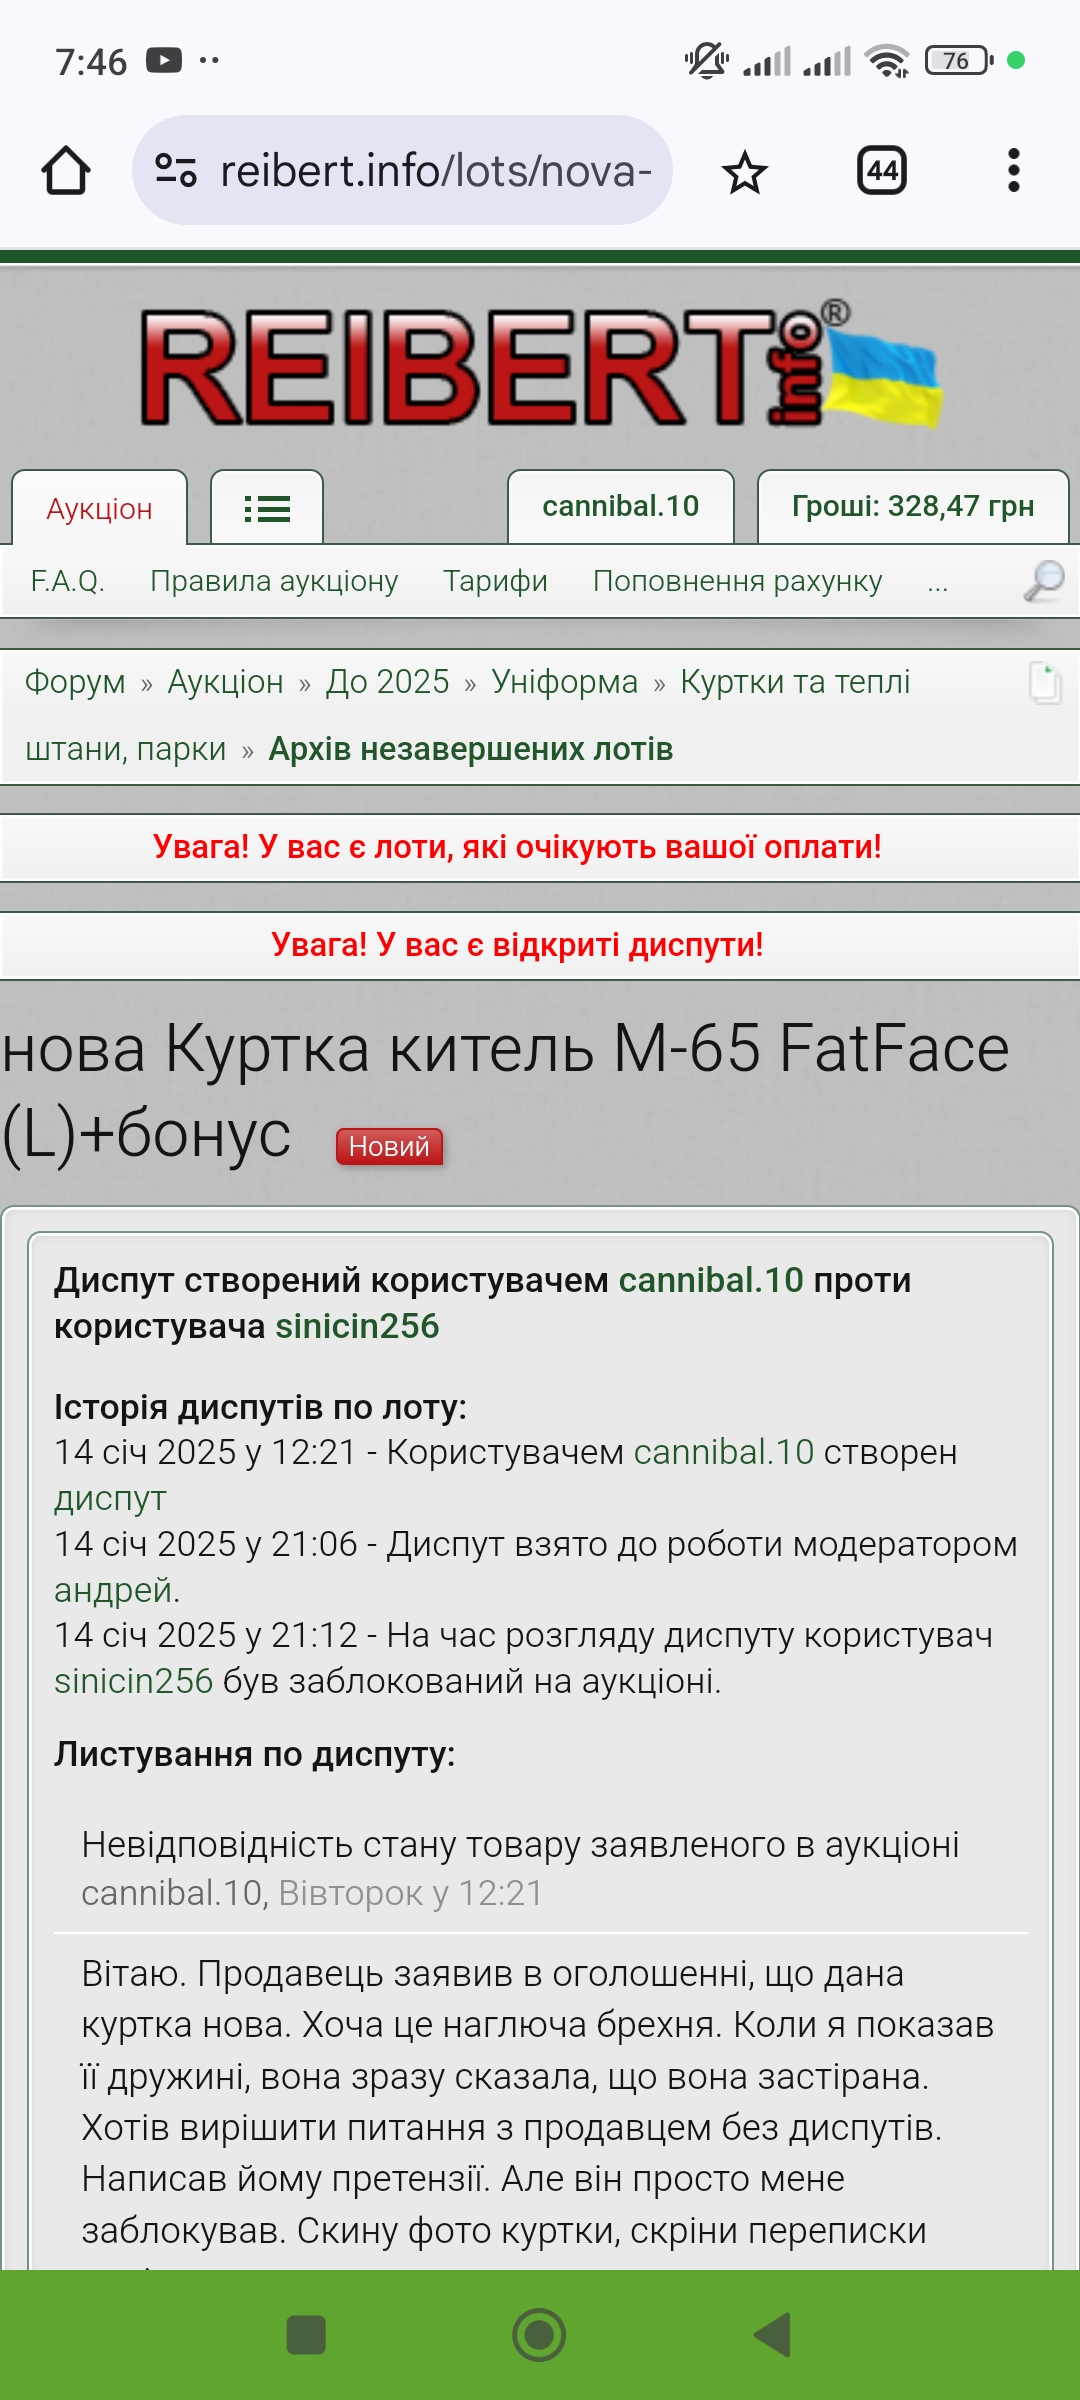1080x2400 pixels.
Task: Tap the muted bell status icon
Action: pos(707,61)
